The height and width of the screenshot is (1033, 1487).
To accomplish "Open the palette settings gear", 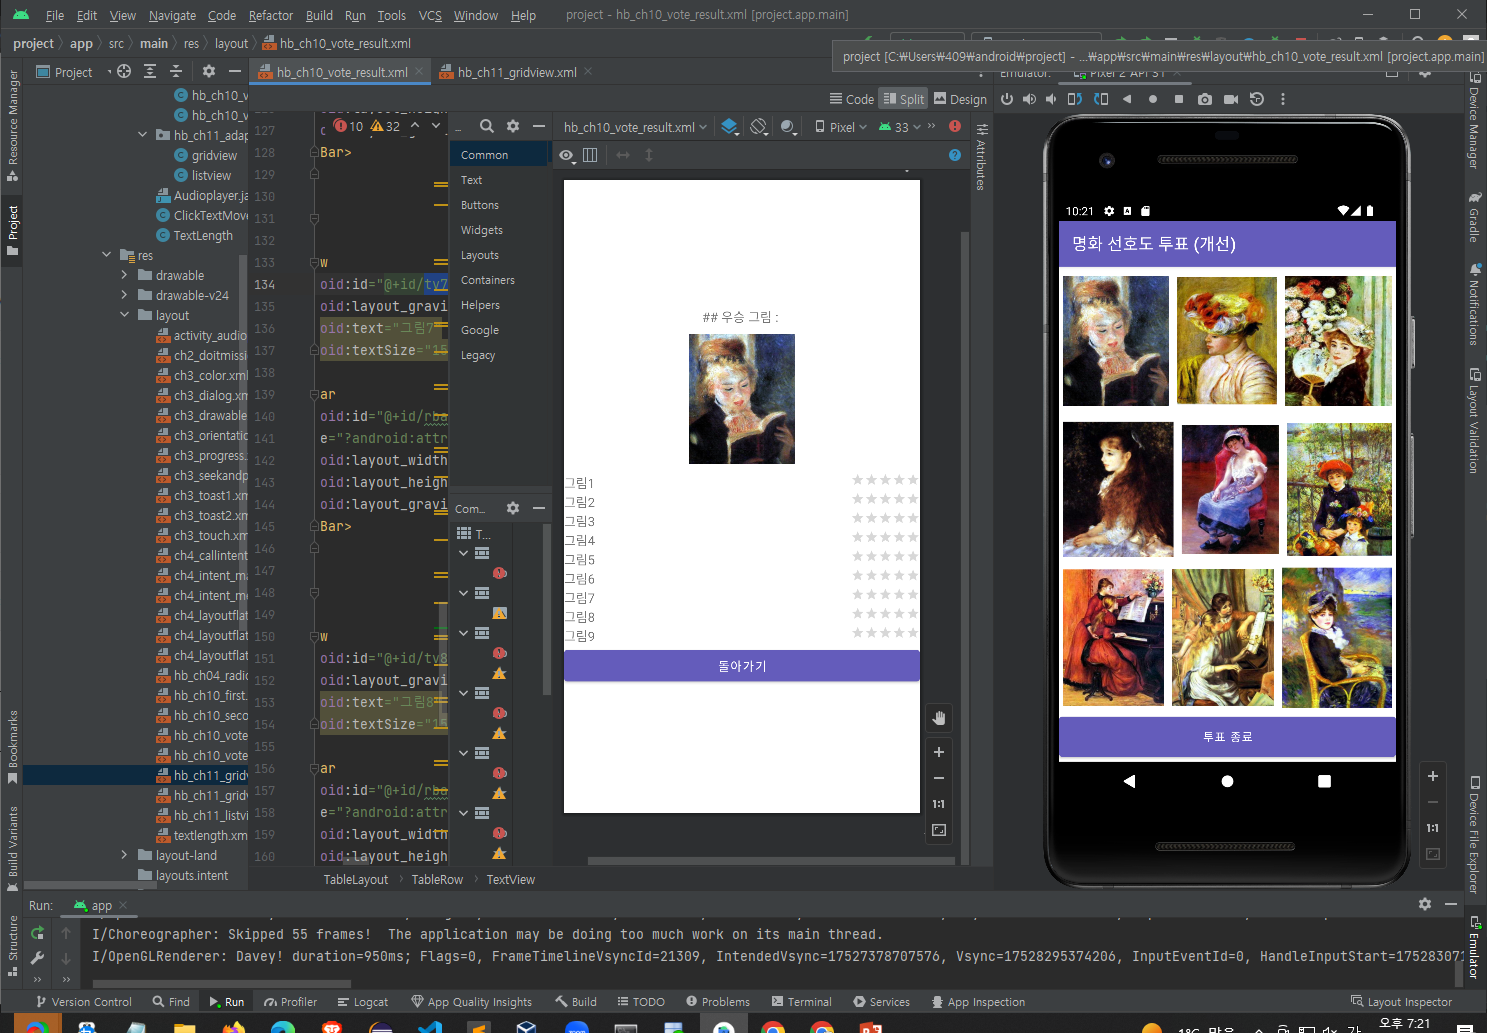I will [x=513, y=126].
